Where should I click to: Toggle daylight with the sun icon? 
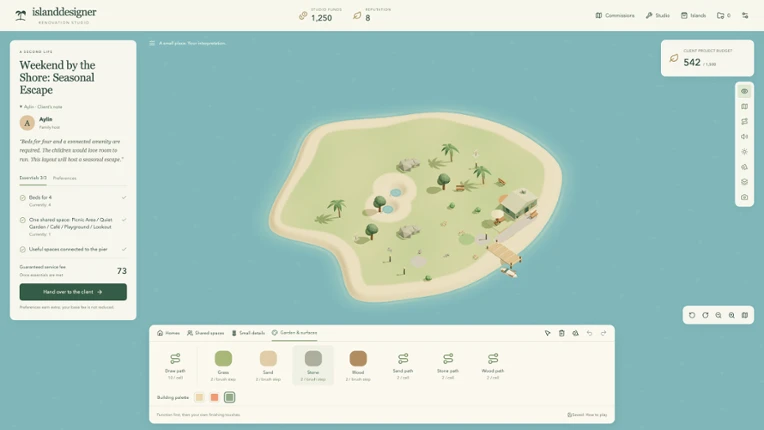pos(744,151)
